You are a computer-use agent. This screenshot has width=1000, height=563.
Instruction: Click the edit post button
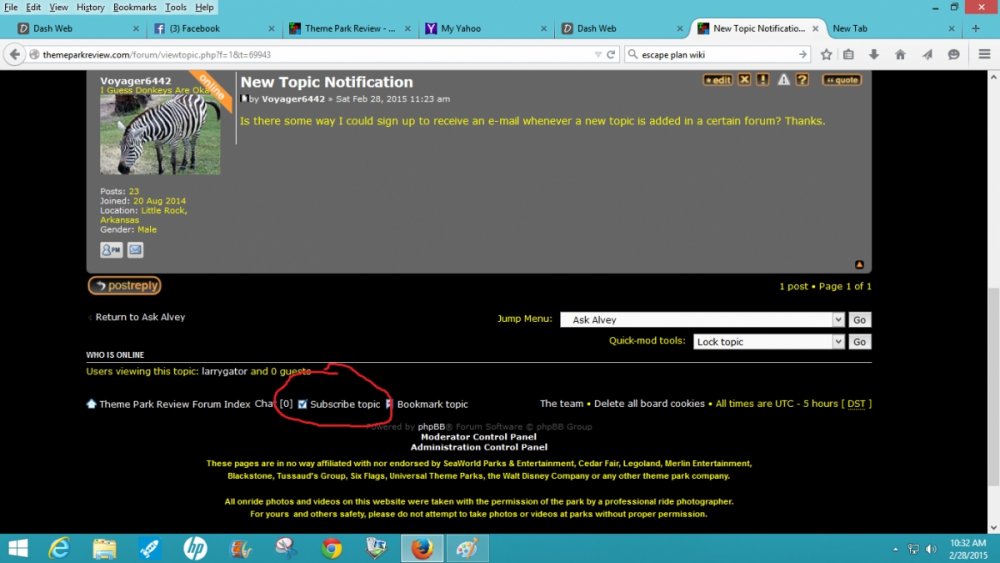point(717,80)
